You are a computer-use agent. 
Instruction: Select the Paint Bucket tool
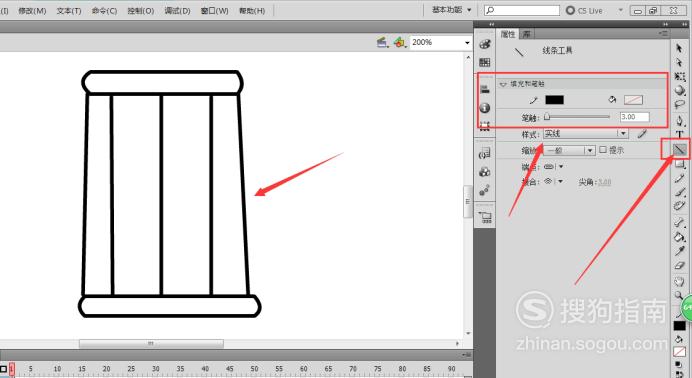point(679,237)
